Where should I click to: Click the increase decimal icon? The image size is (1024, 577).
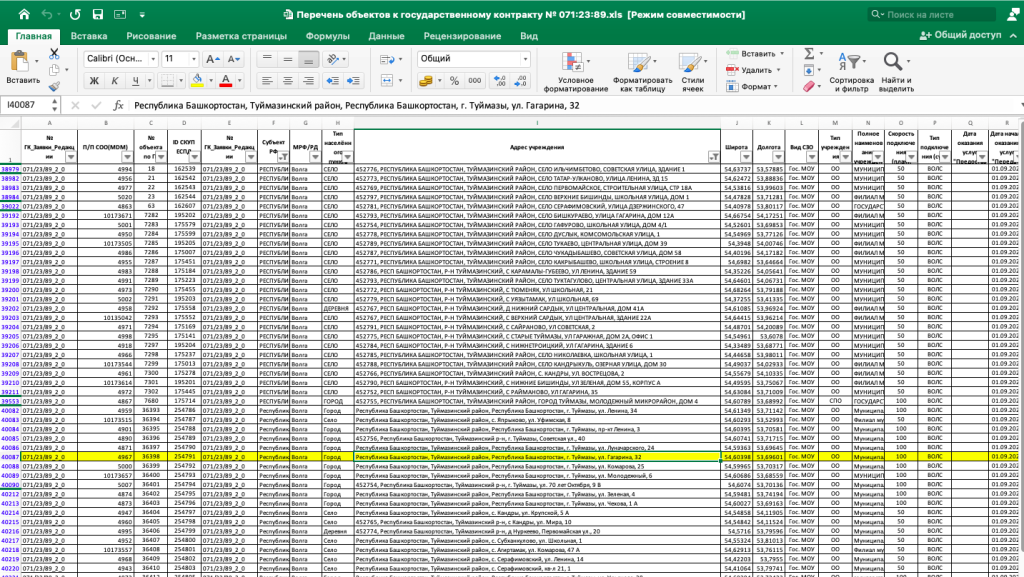click(500, 81)
